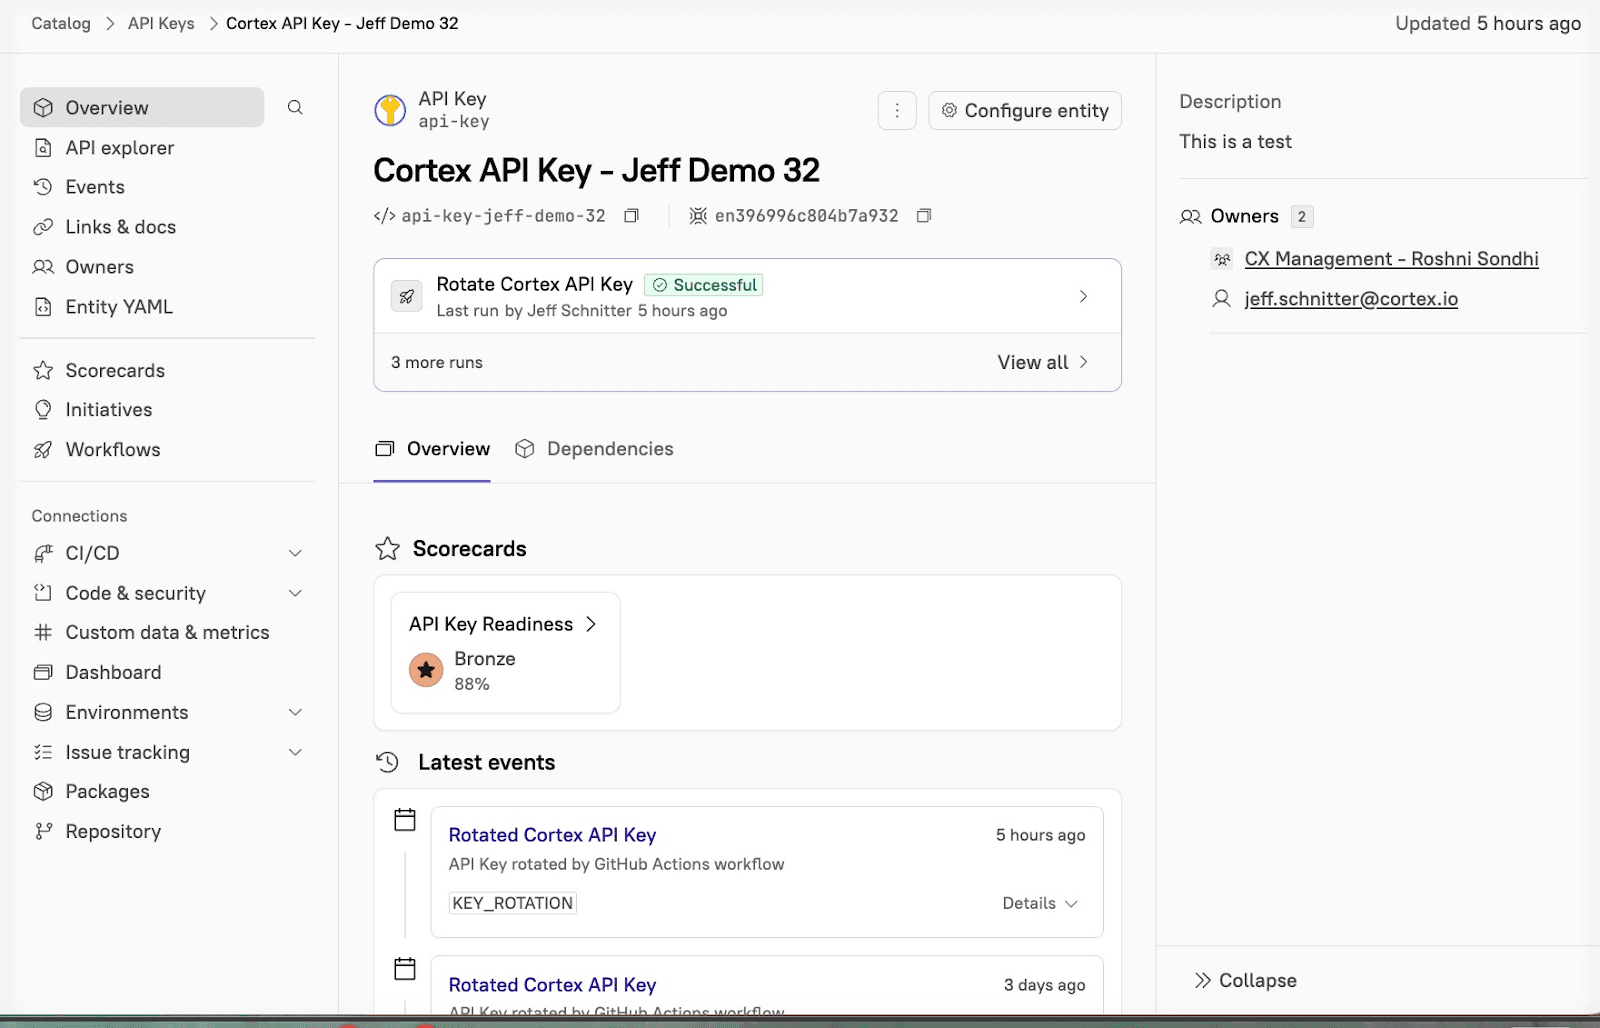
Task: Click the yellow API Key entity icon
Action: point(390,110)
